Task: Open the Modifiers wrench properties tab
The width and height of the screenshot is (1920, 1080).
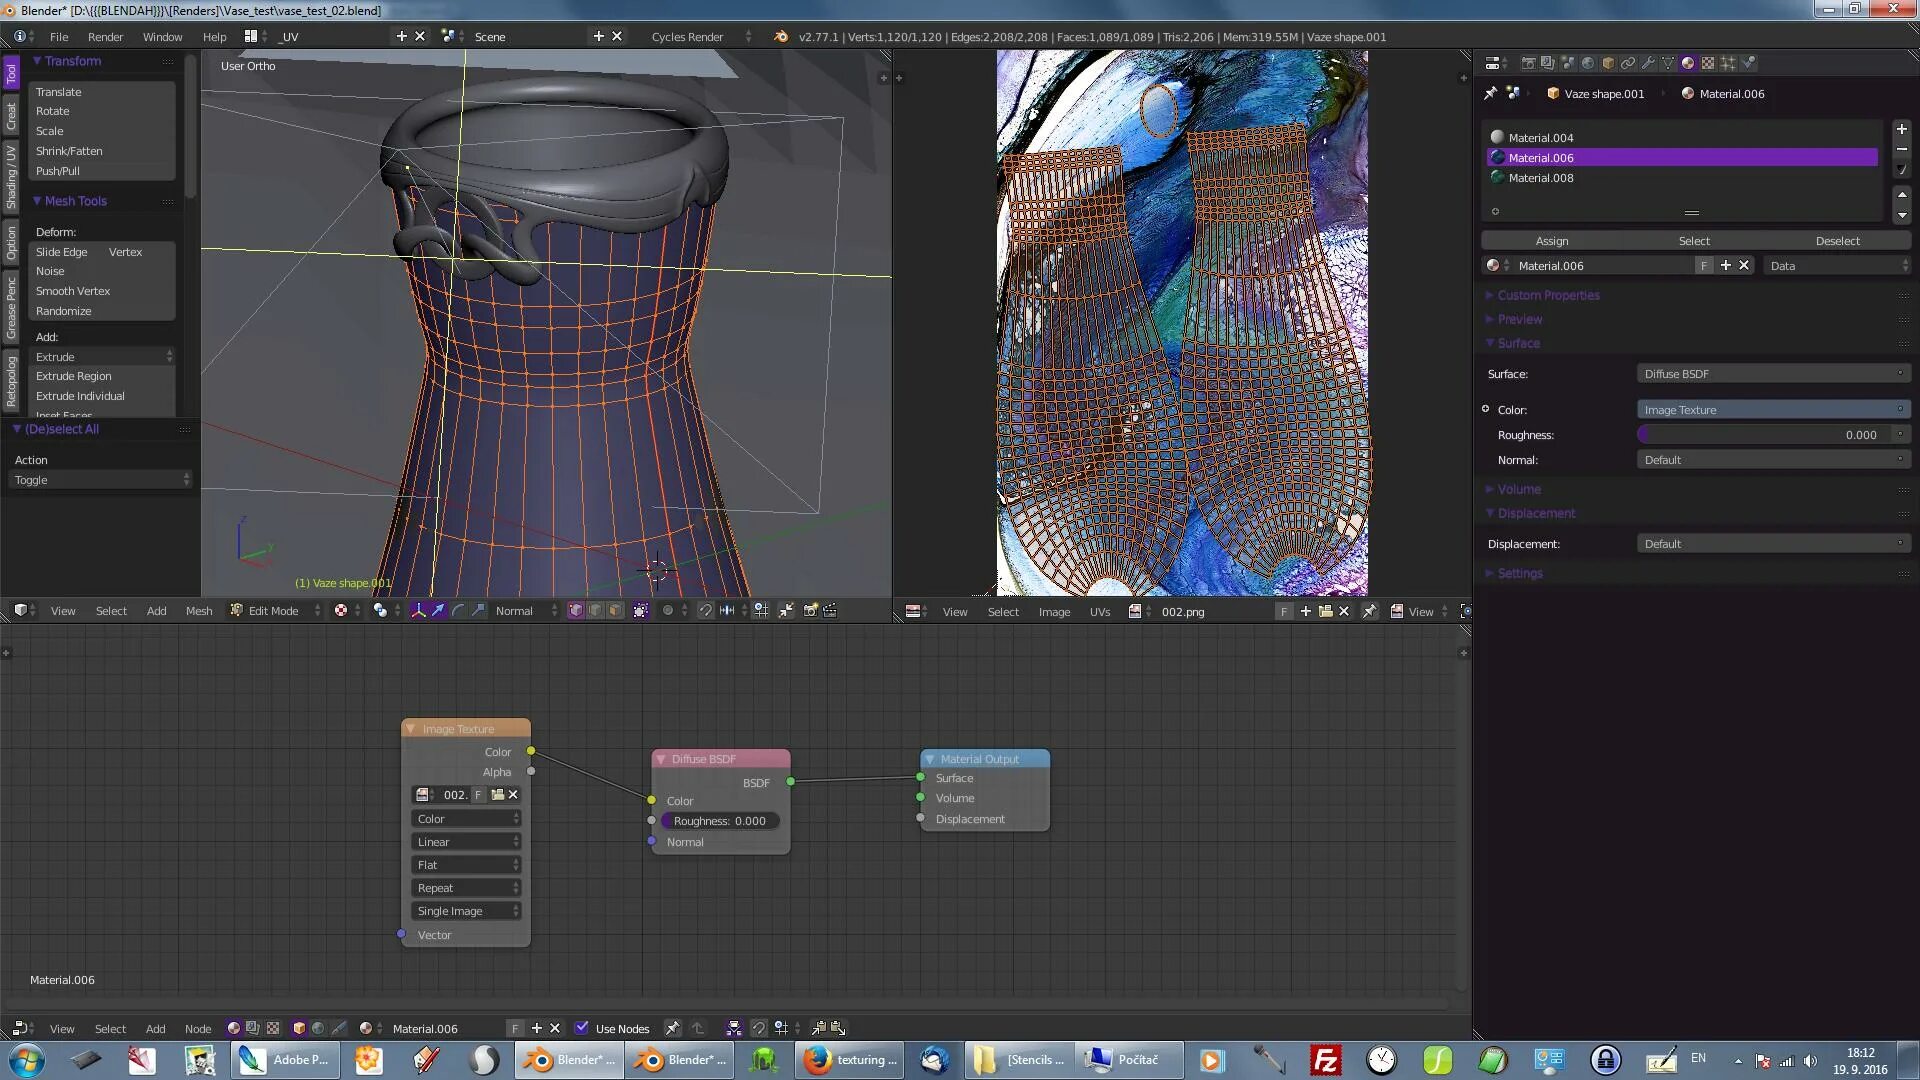Action: click(1648, 63)
